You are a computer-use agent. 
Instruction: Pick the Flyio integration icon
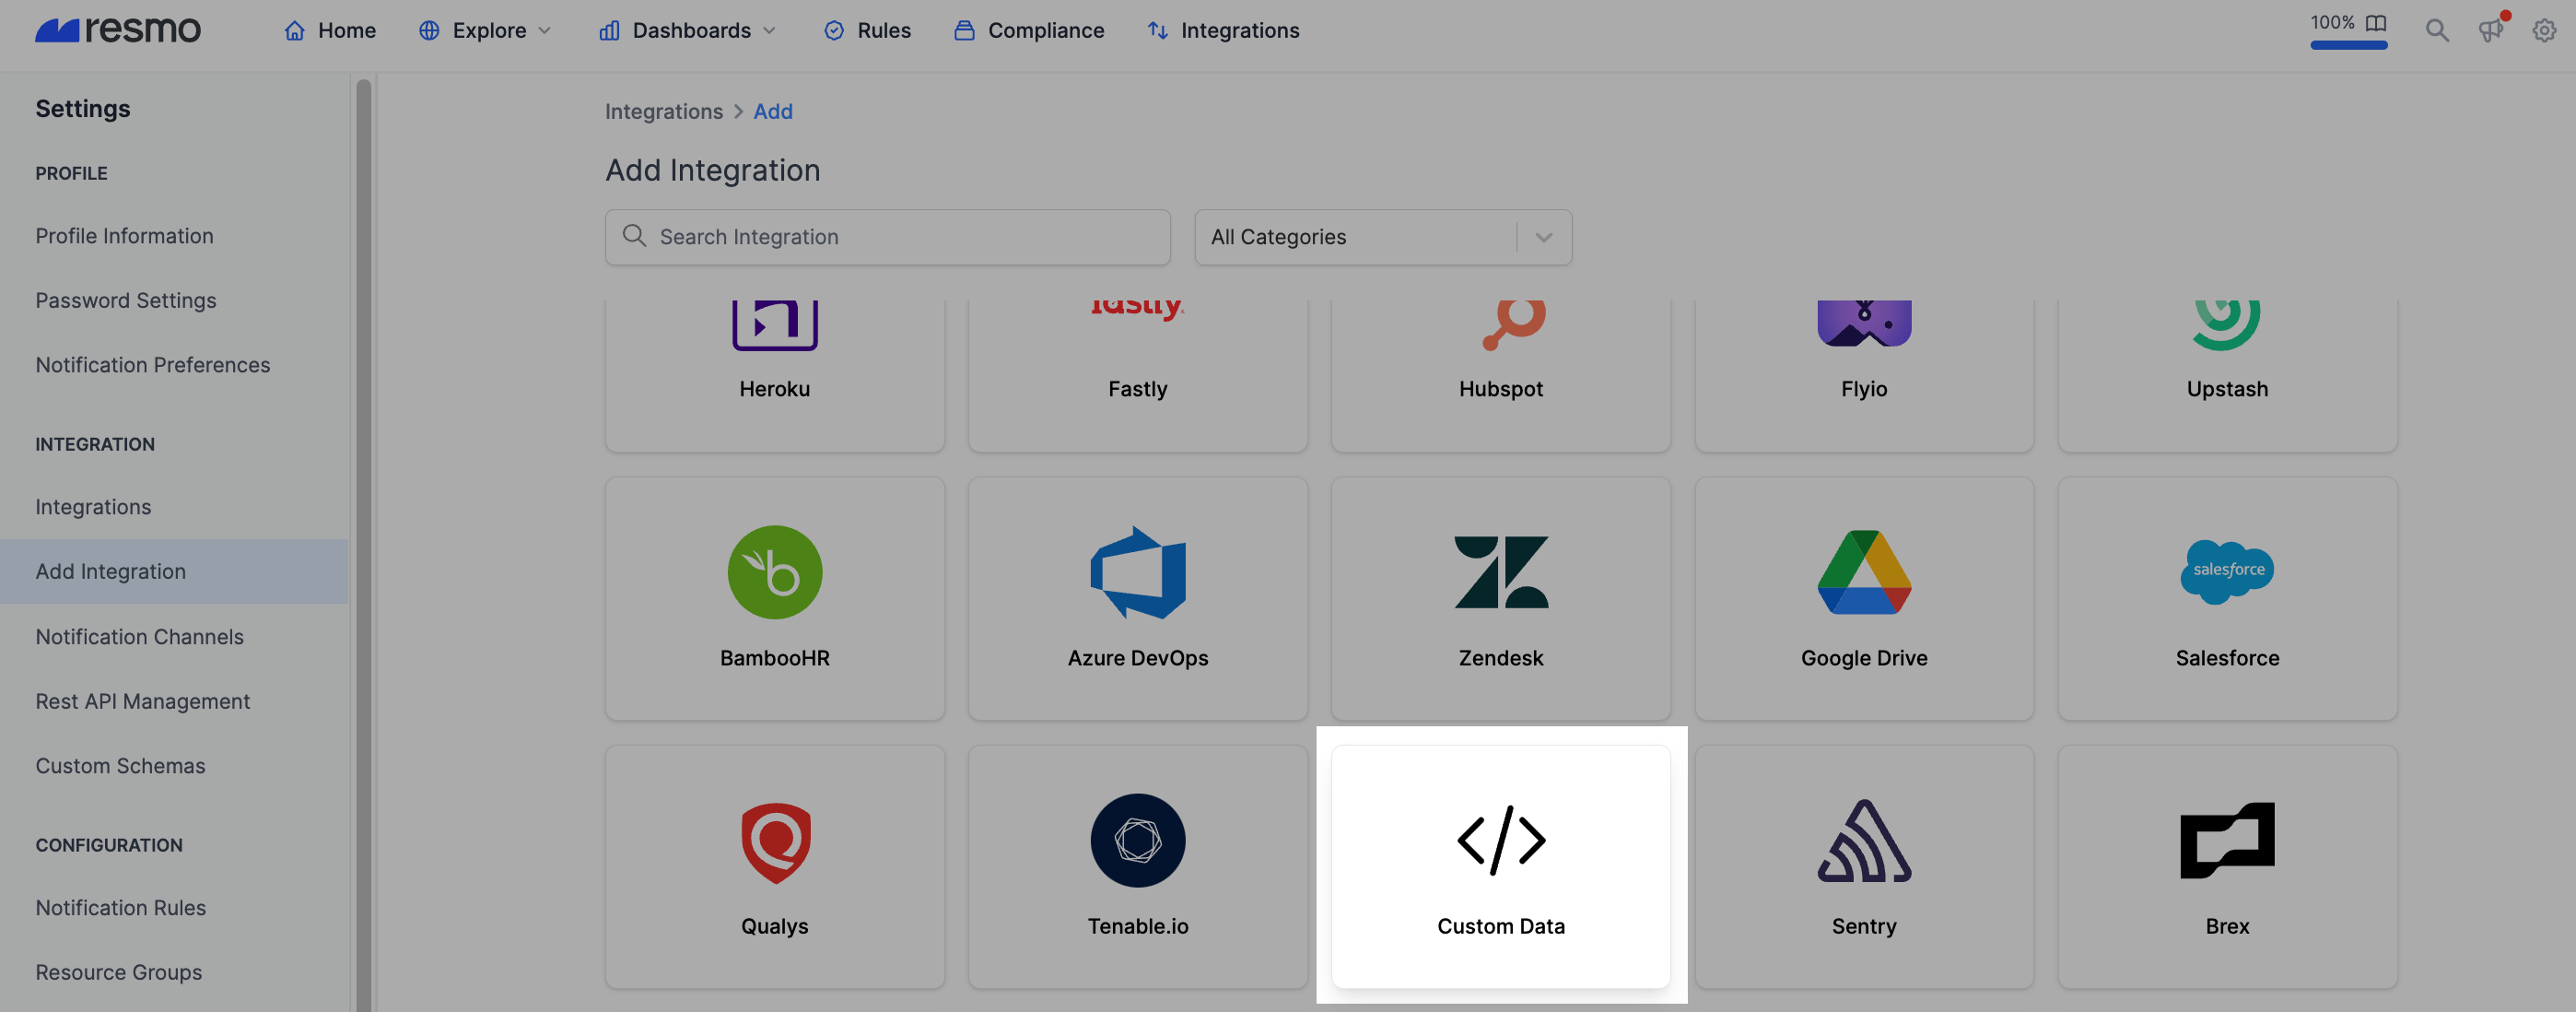coord(1864,323)
